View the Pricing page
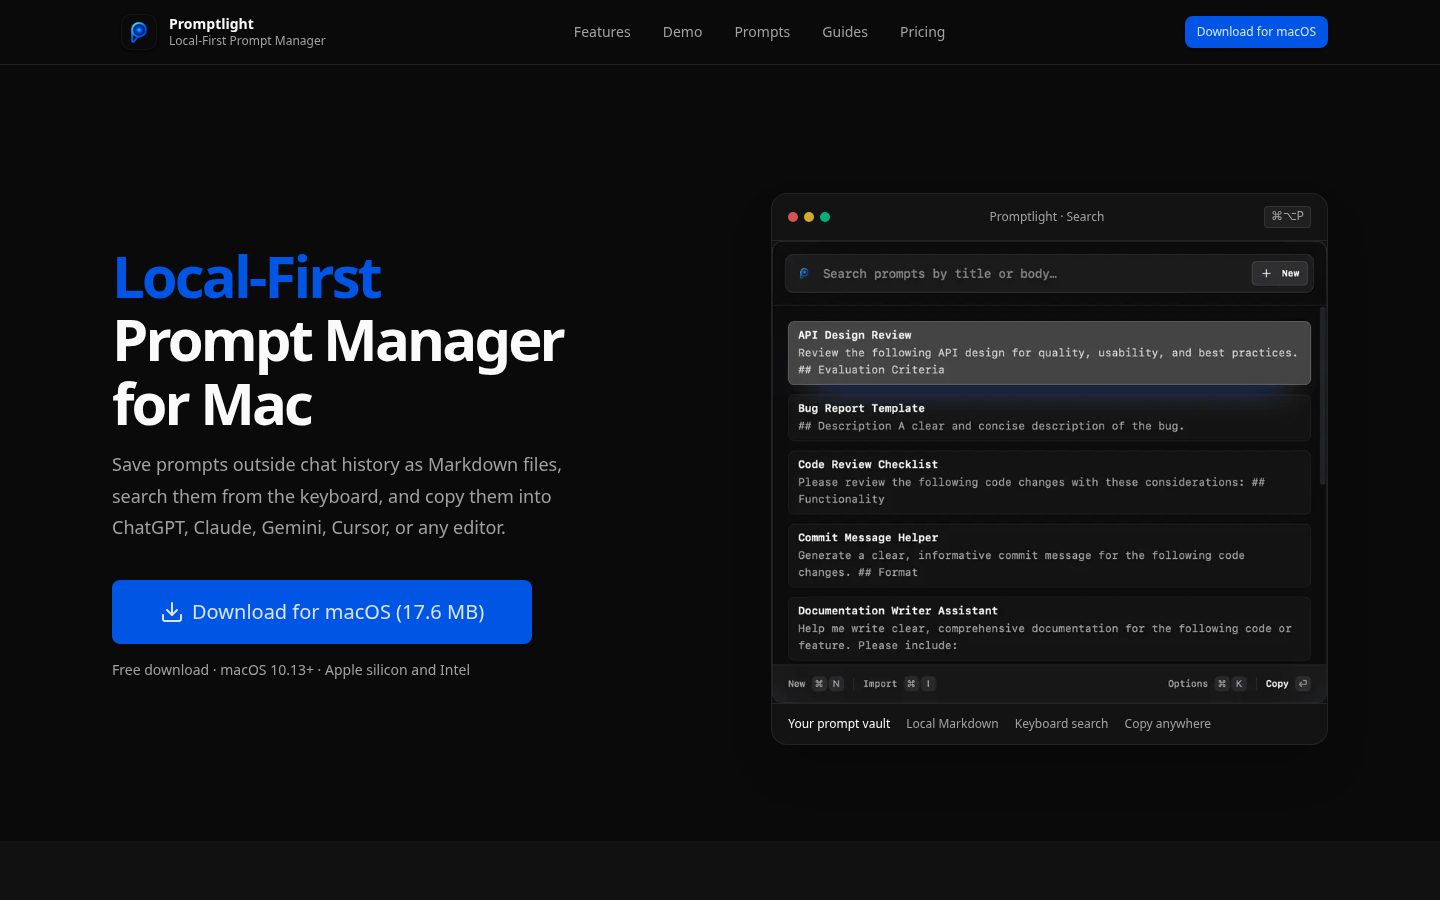The image size is (1440, 900). pyautogui.click(x=922, y=32)
